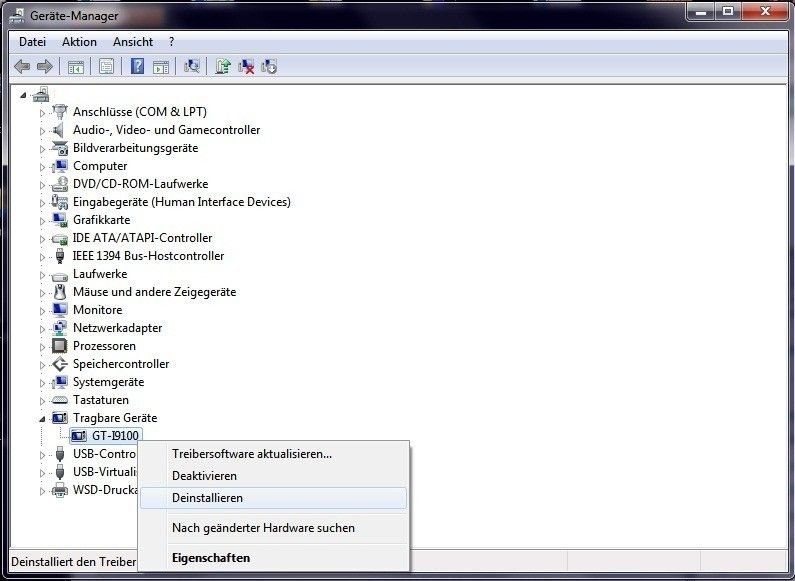
Task: Select the Monitore tree label
Action: click(97, 310)
